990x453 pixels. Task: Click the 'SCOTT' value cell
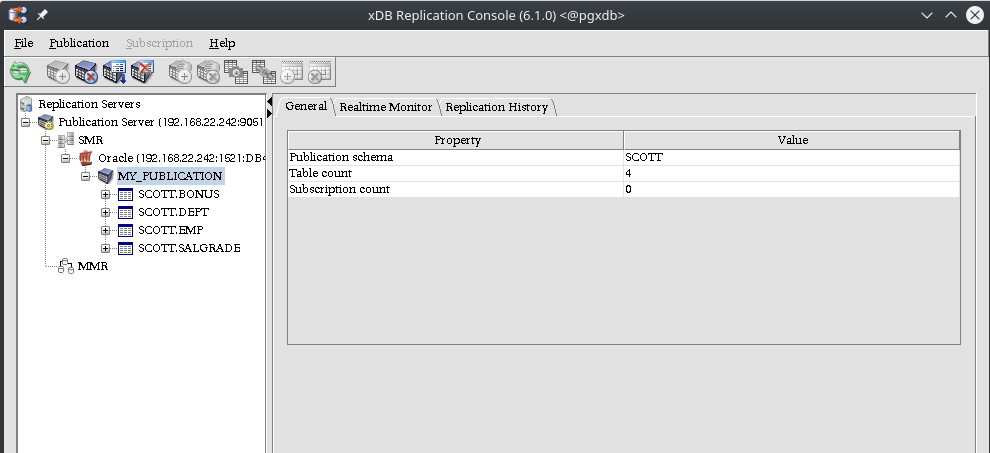(x=792, y=157)
